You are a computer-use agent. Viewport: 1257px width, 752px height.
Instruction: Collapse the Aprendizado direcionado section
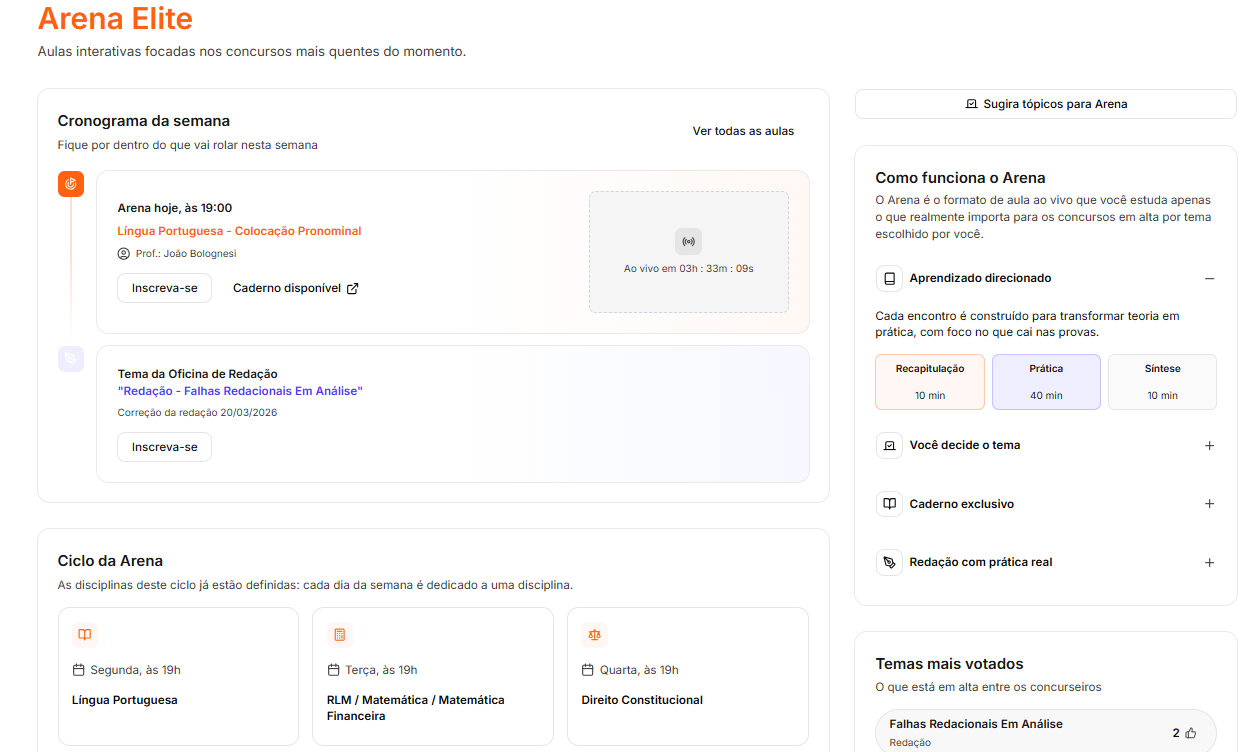click(1209, 279)
